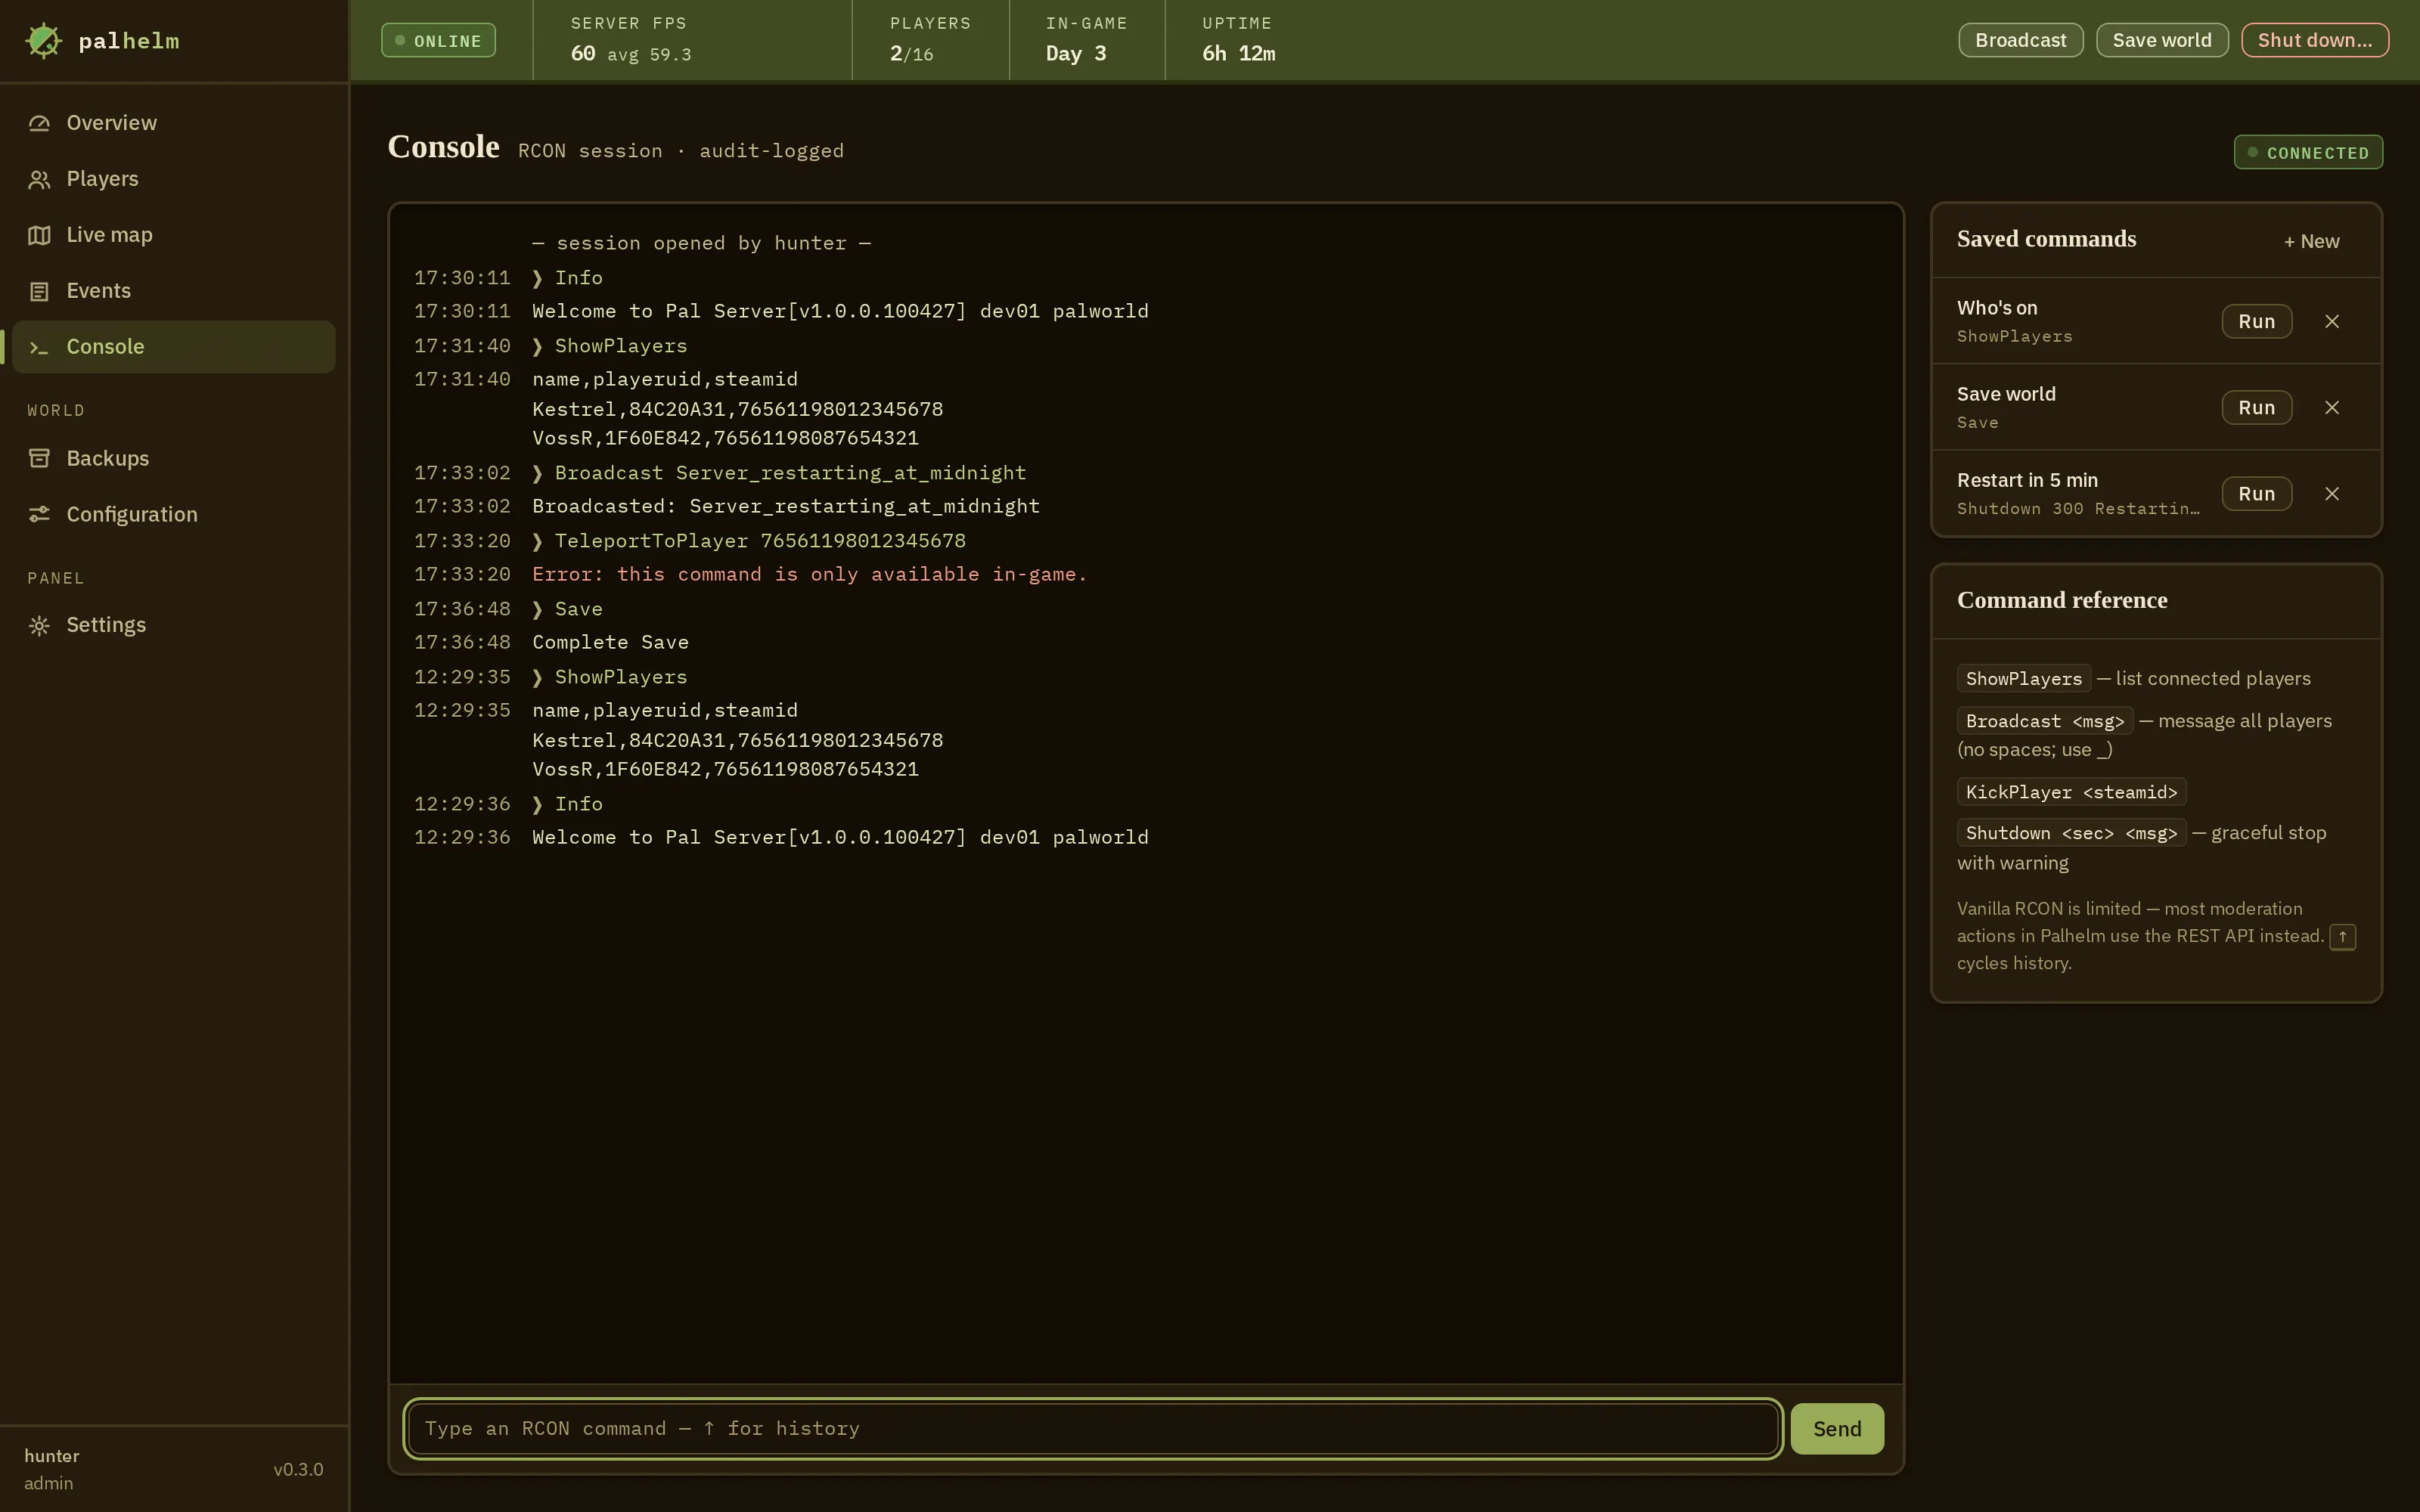This screenshot has height=1512, width=2420.
Task: Click the v0.3.0 version label
Action: [x=298, y=1469]
